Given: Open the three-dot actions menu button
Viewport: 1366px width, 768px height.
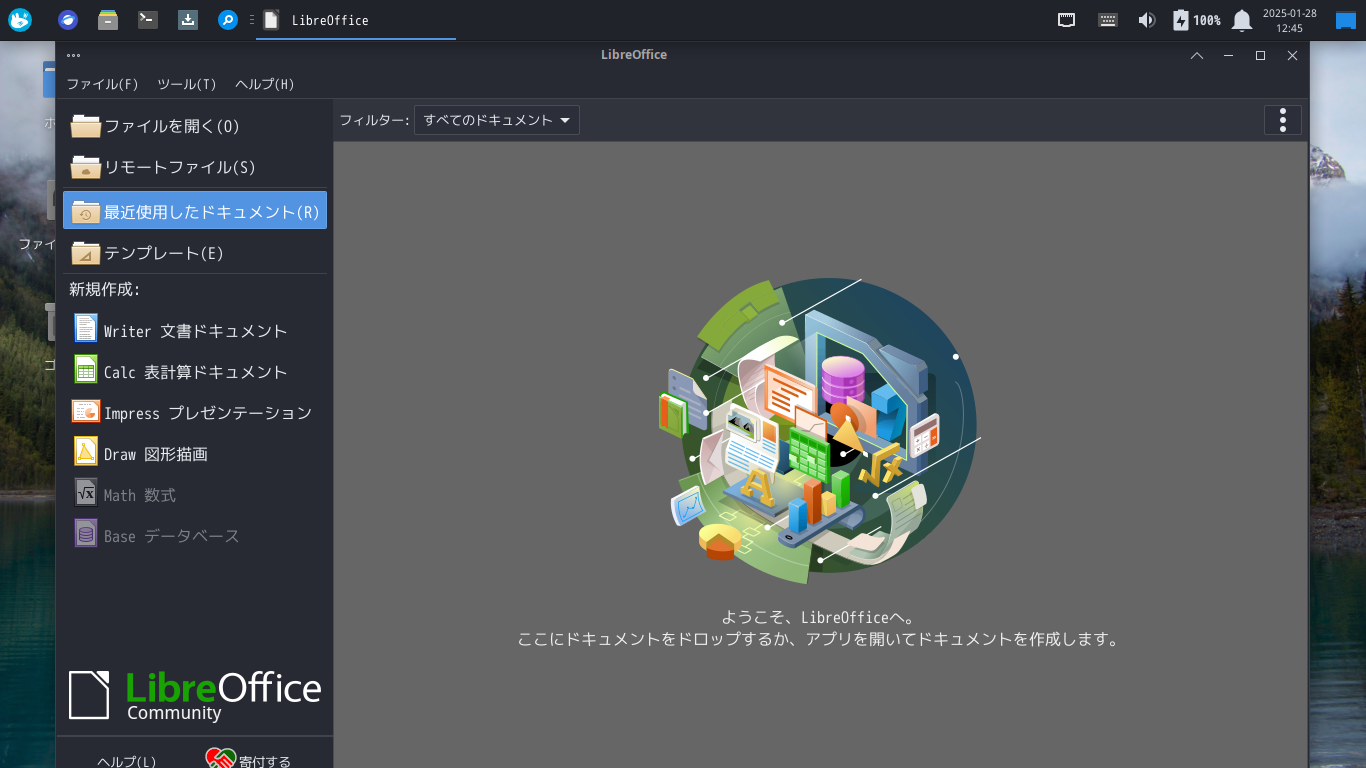Looking at the screenshot, I should coord(1283,120).
